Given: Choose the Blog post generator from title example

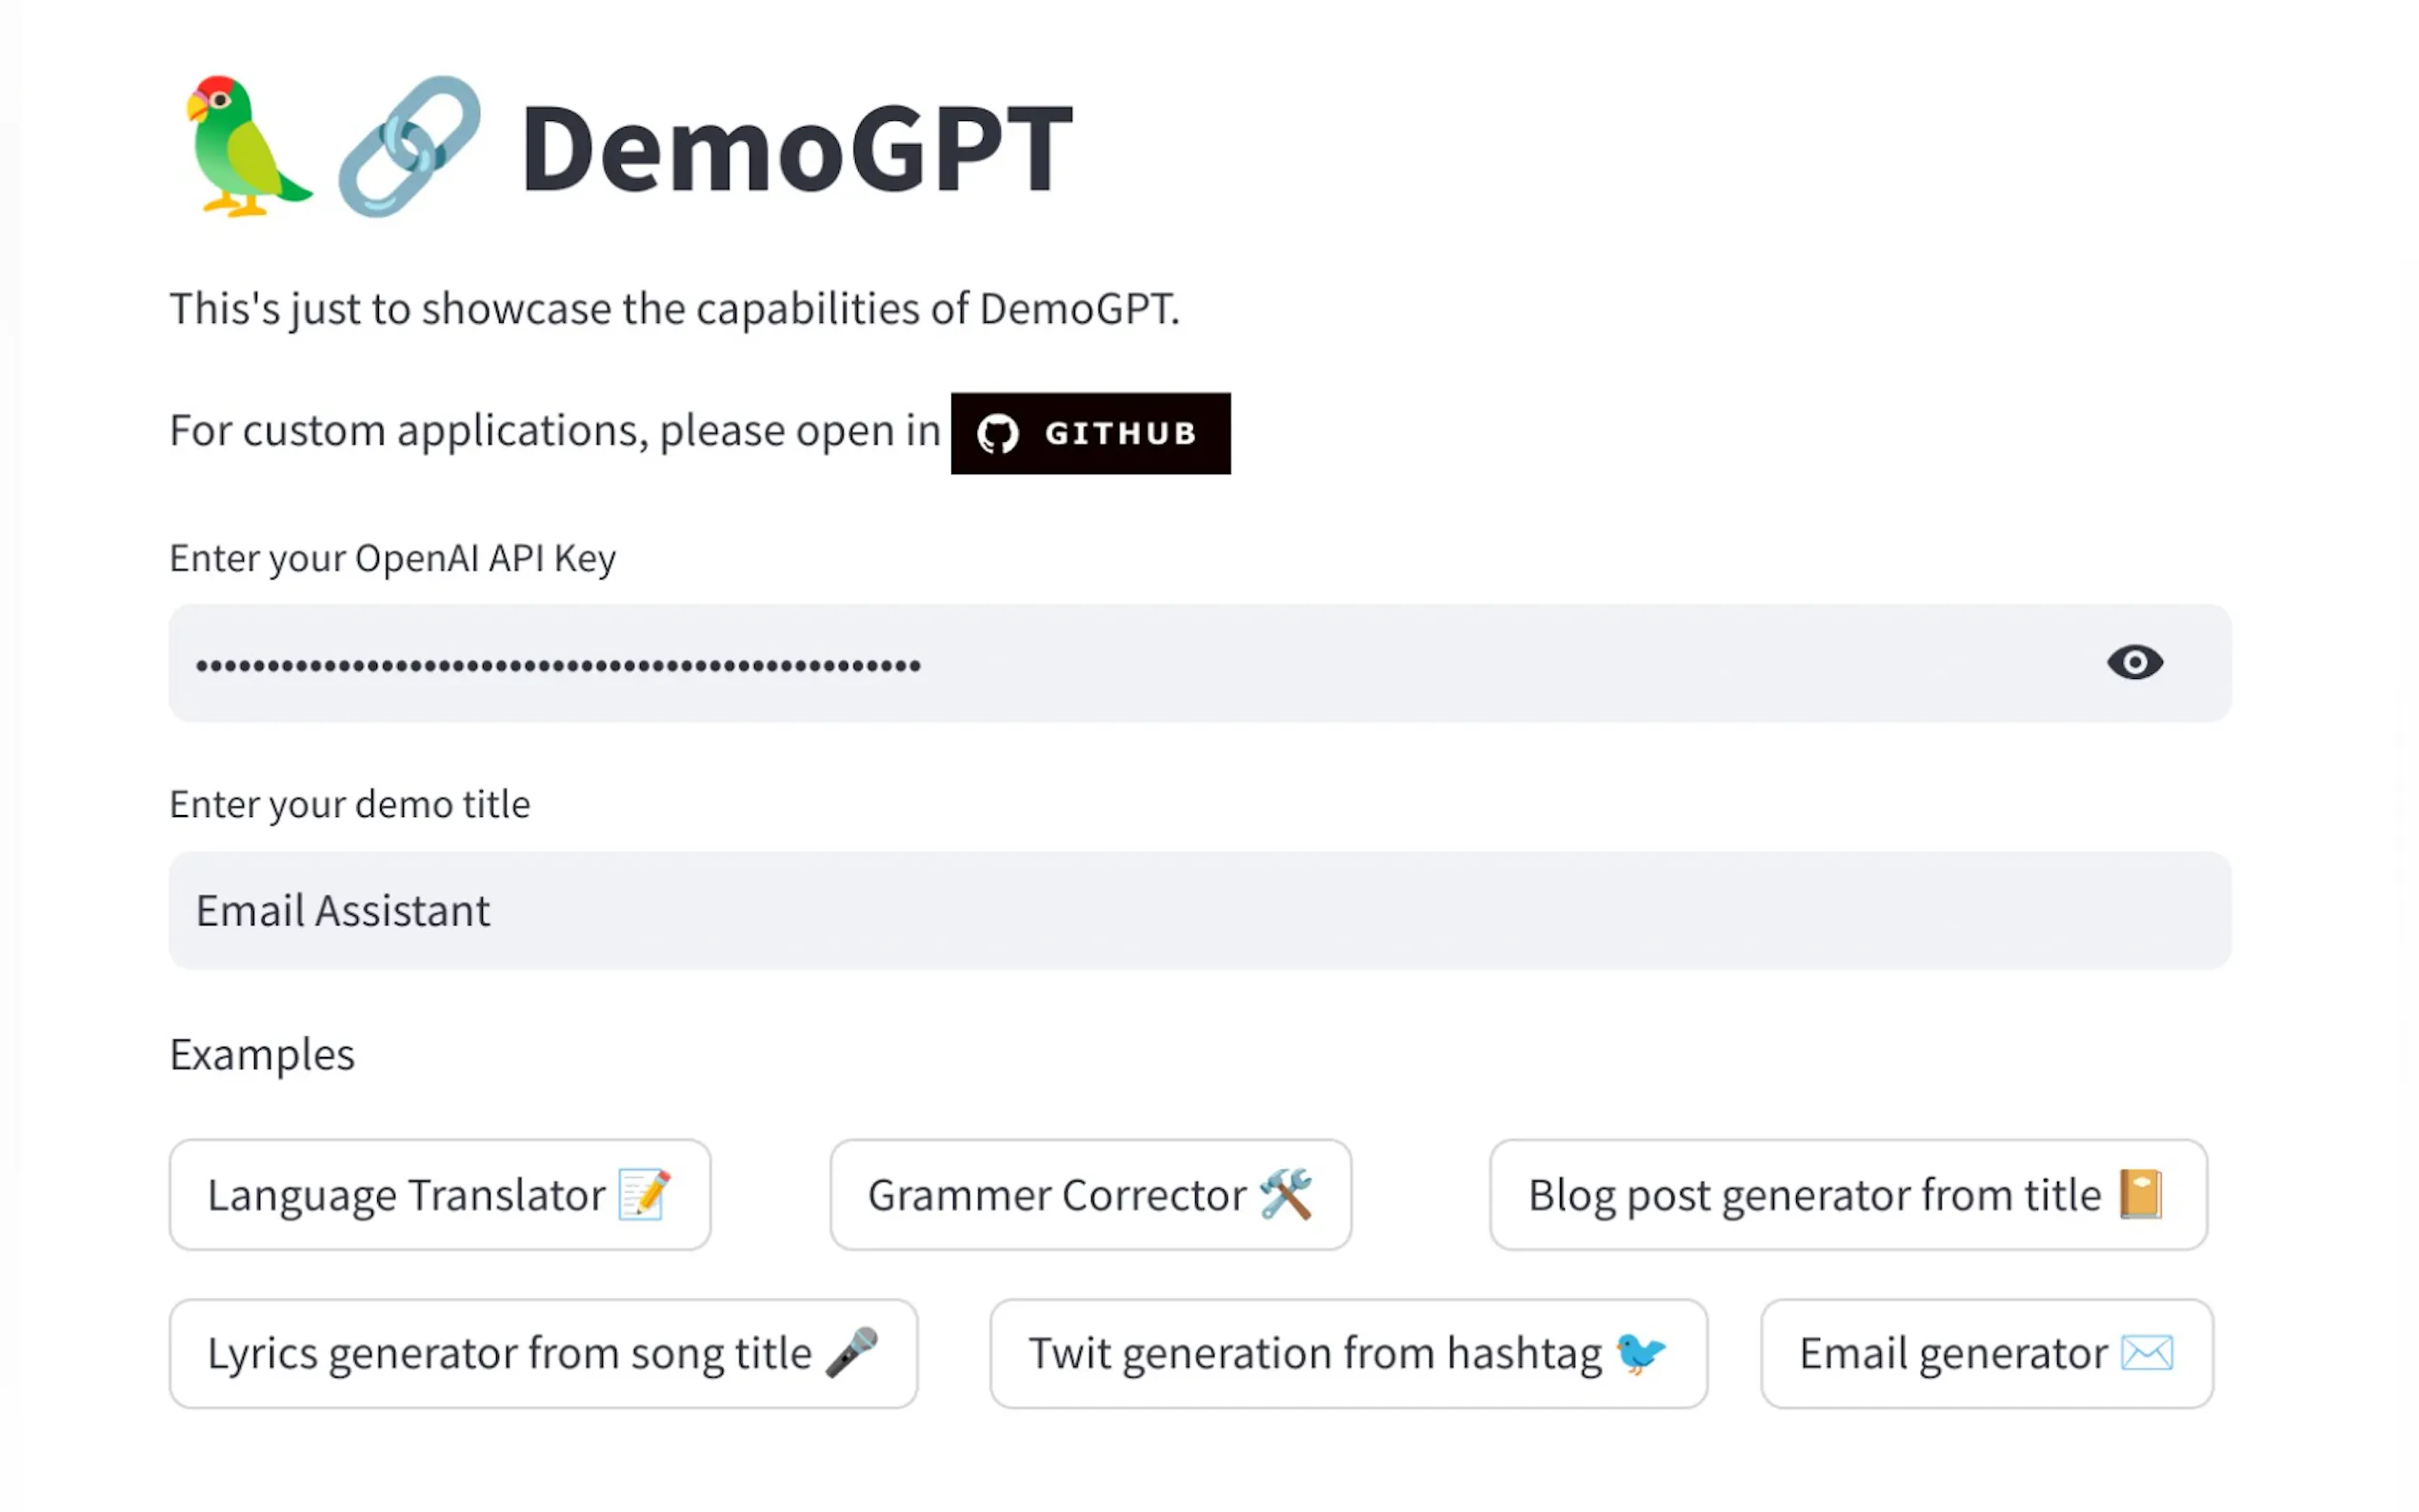Looking at the screenshot, I should click(x=1846, y=1194).
